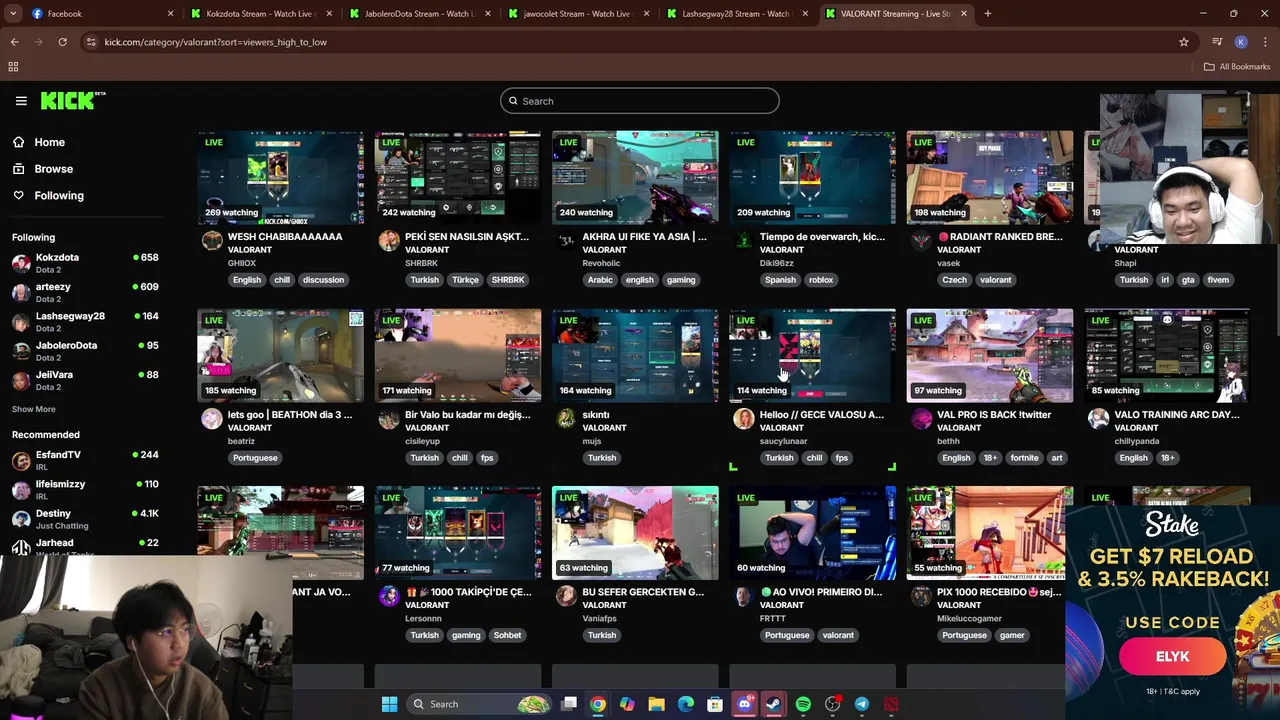This screenshot has width=1280, height=720.
Task: Open Discord from the taskbar
Action: coord(744,704)
